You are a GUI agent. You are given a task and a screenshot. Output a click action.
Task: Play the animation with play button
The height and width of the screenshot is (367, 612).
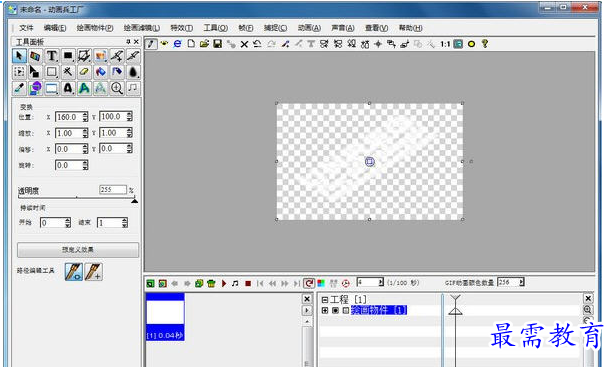tap(224, 283)
